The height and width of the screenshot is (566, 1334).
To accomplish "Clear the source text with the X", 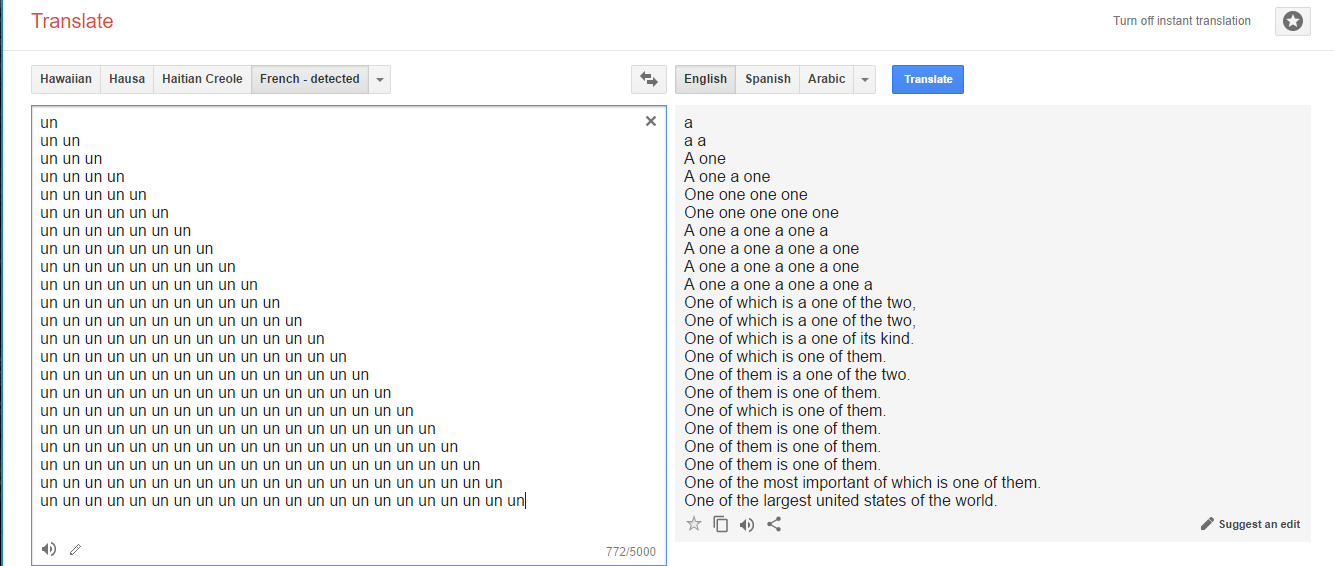I will (651, 121).
